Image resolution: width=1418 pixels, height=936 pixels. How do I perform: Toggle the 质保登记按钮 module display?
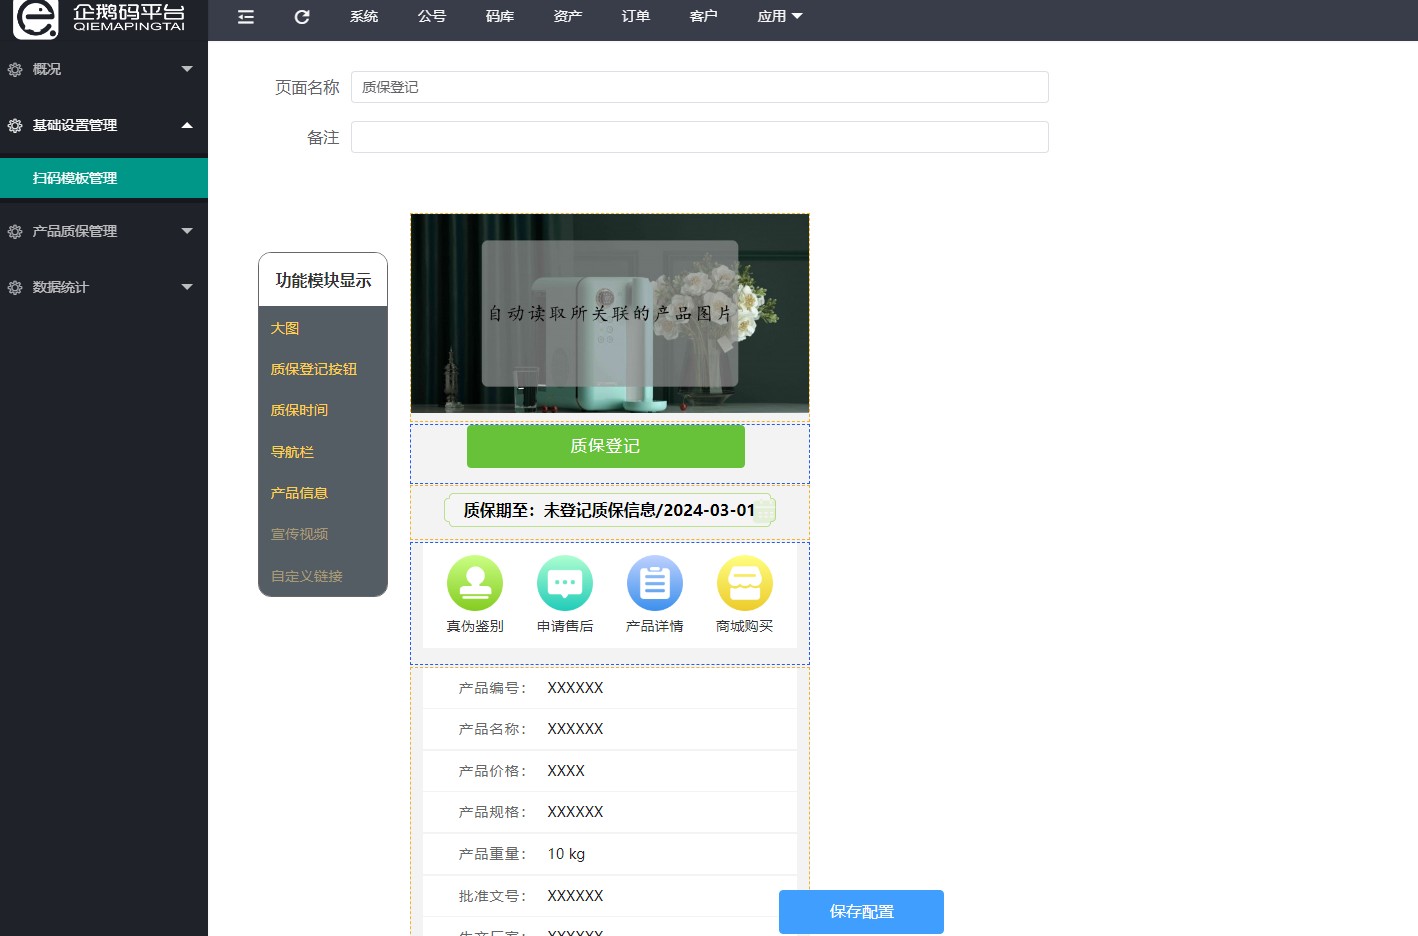(x=314, y=369)
